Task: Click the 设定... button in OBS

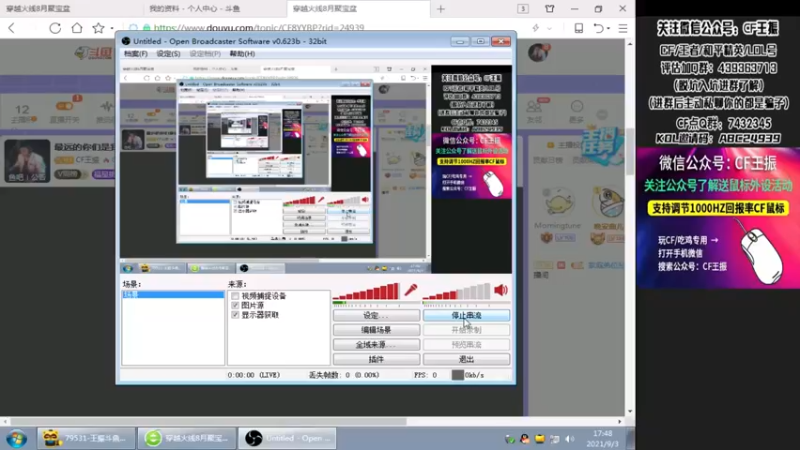Action: tap(376, 316)
